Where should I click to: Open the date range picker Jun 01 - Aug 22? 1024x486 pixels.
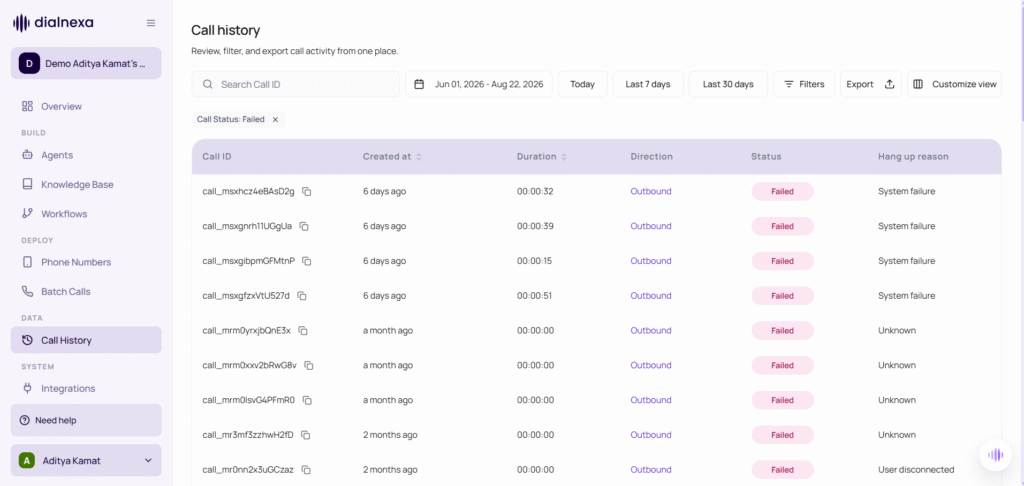[479, 84]
